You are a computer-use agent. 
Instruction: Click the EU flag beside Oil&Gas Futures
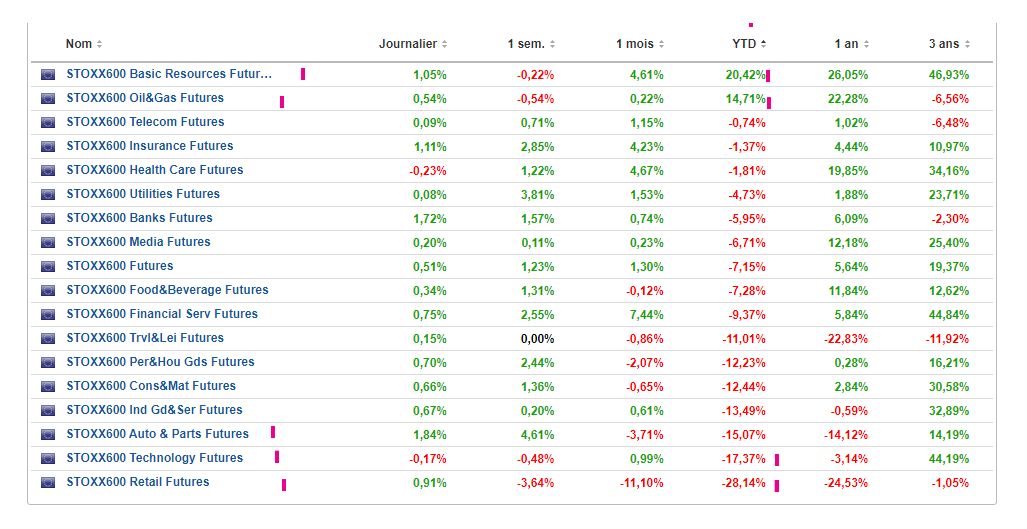(x=48, y=99)
